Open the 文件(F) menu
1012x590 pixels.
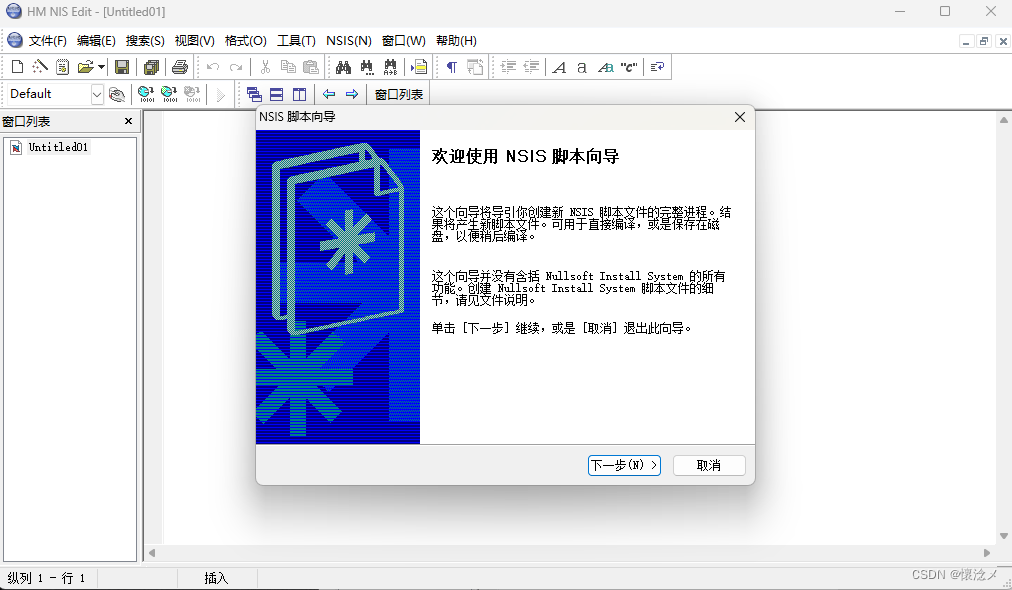47,41
